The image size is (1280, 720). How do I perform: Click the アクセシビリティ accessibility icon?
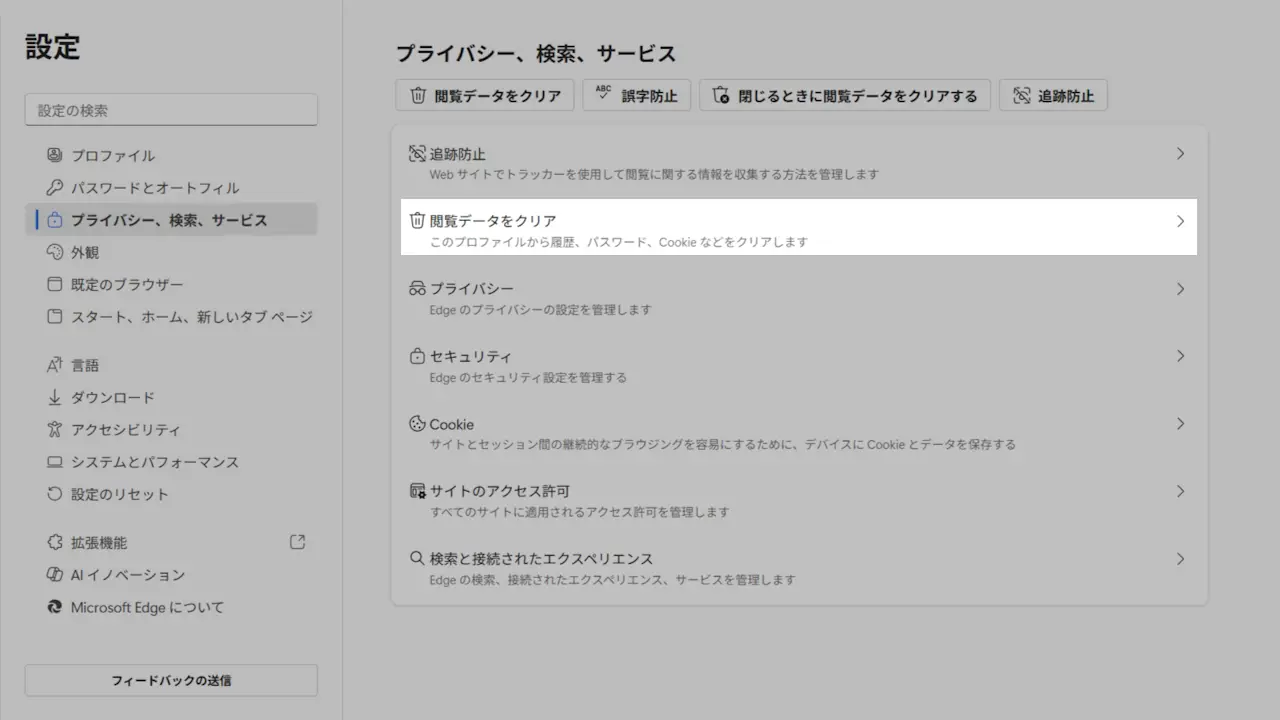(x=55, y=430)
